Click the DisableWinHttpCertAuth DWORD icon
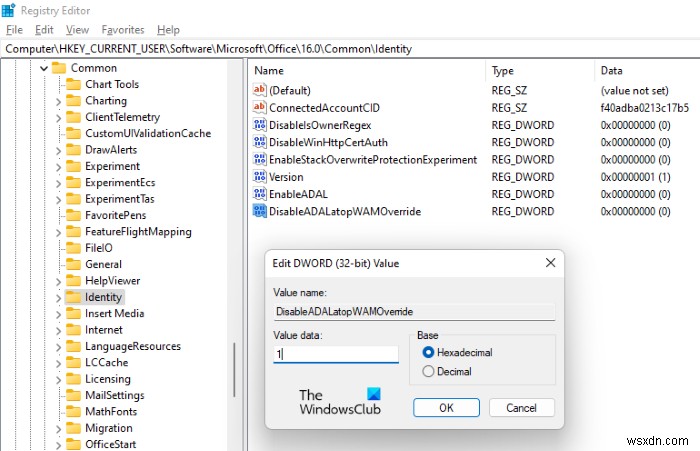Viewport: 700px width, 451px height. click(x=260, y=142)
